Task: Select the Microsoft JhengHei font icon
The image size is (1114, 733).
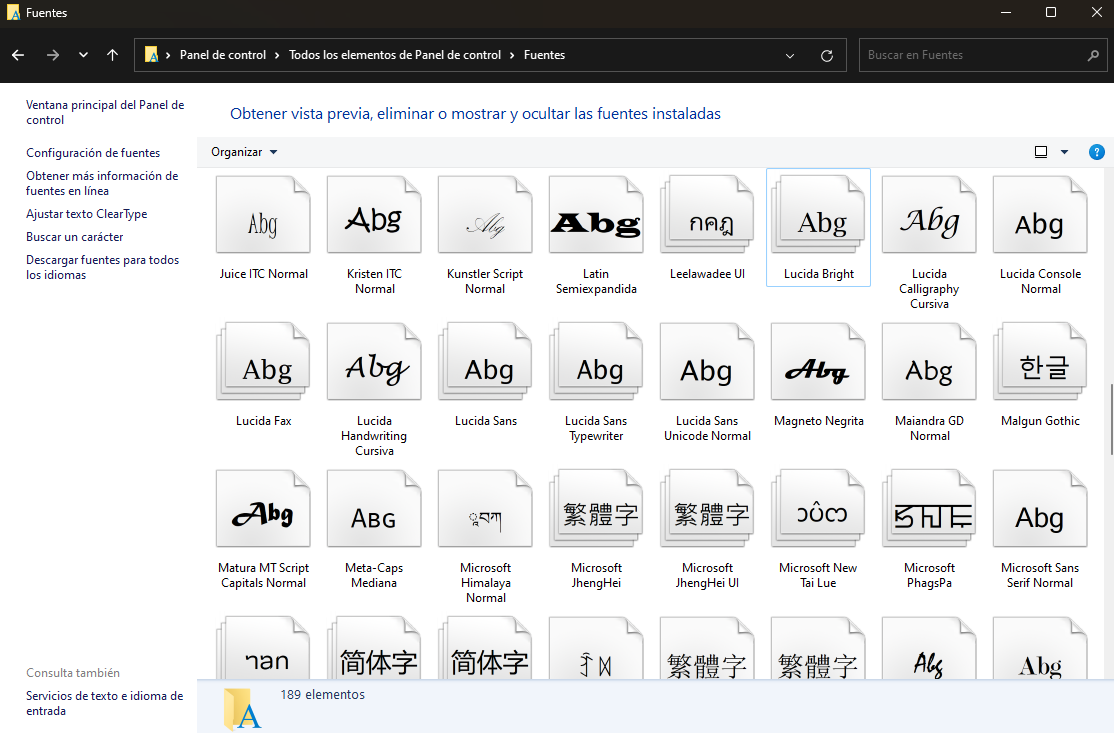Action: click(x=596, y=509)
